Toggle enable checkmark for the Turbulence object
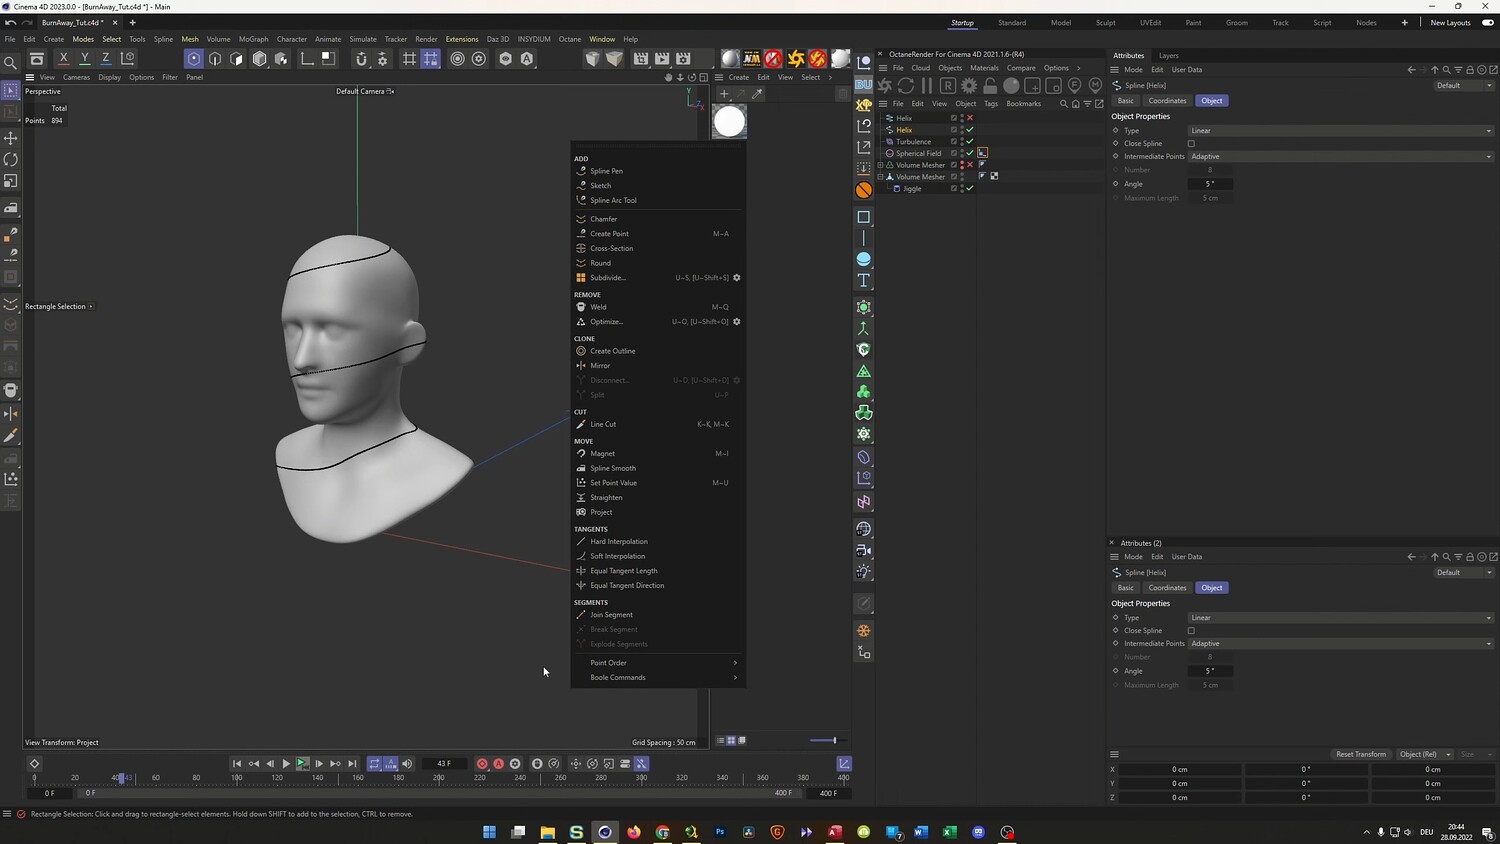Screen dimensions: 1500x844 click(970, 142)
